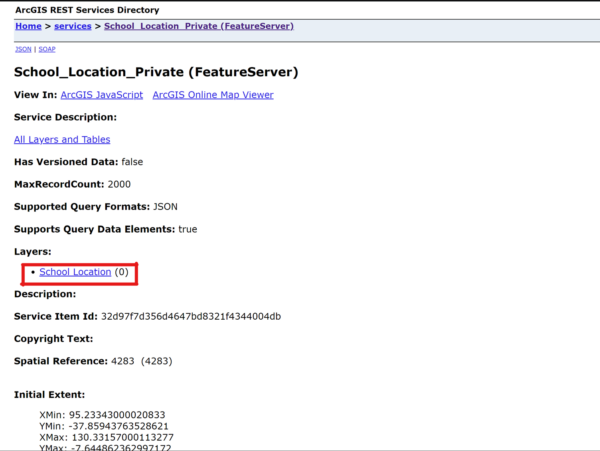Open the School Location layer link
This screenshot has height=451, width=600.
(75, 272)
